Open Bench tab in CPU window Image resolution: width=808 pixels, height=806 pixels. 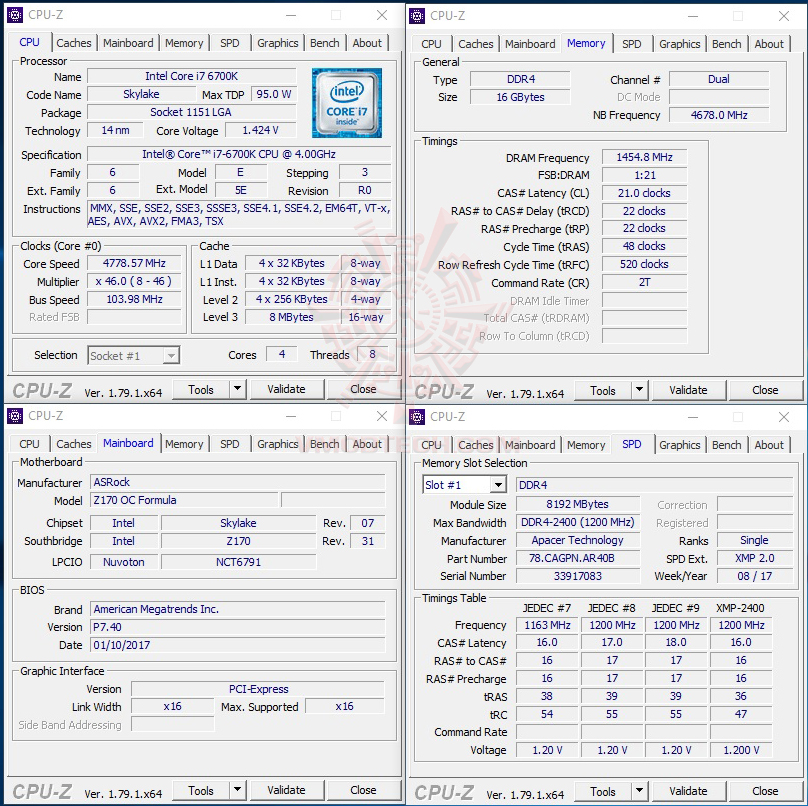(x=325, y=43)
